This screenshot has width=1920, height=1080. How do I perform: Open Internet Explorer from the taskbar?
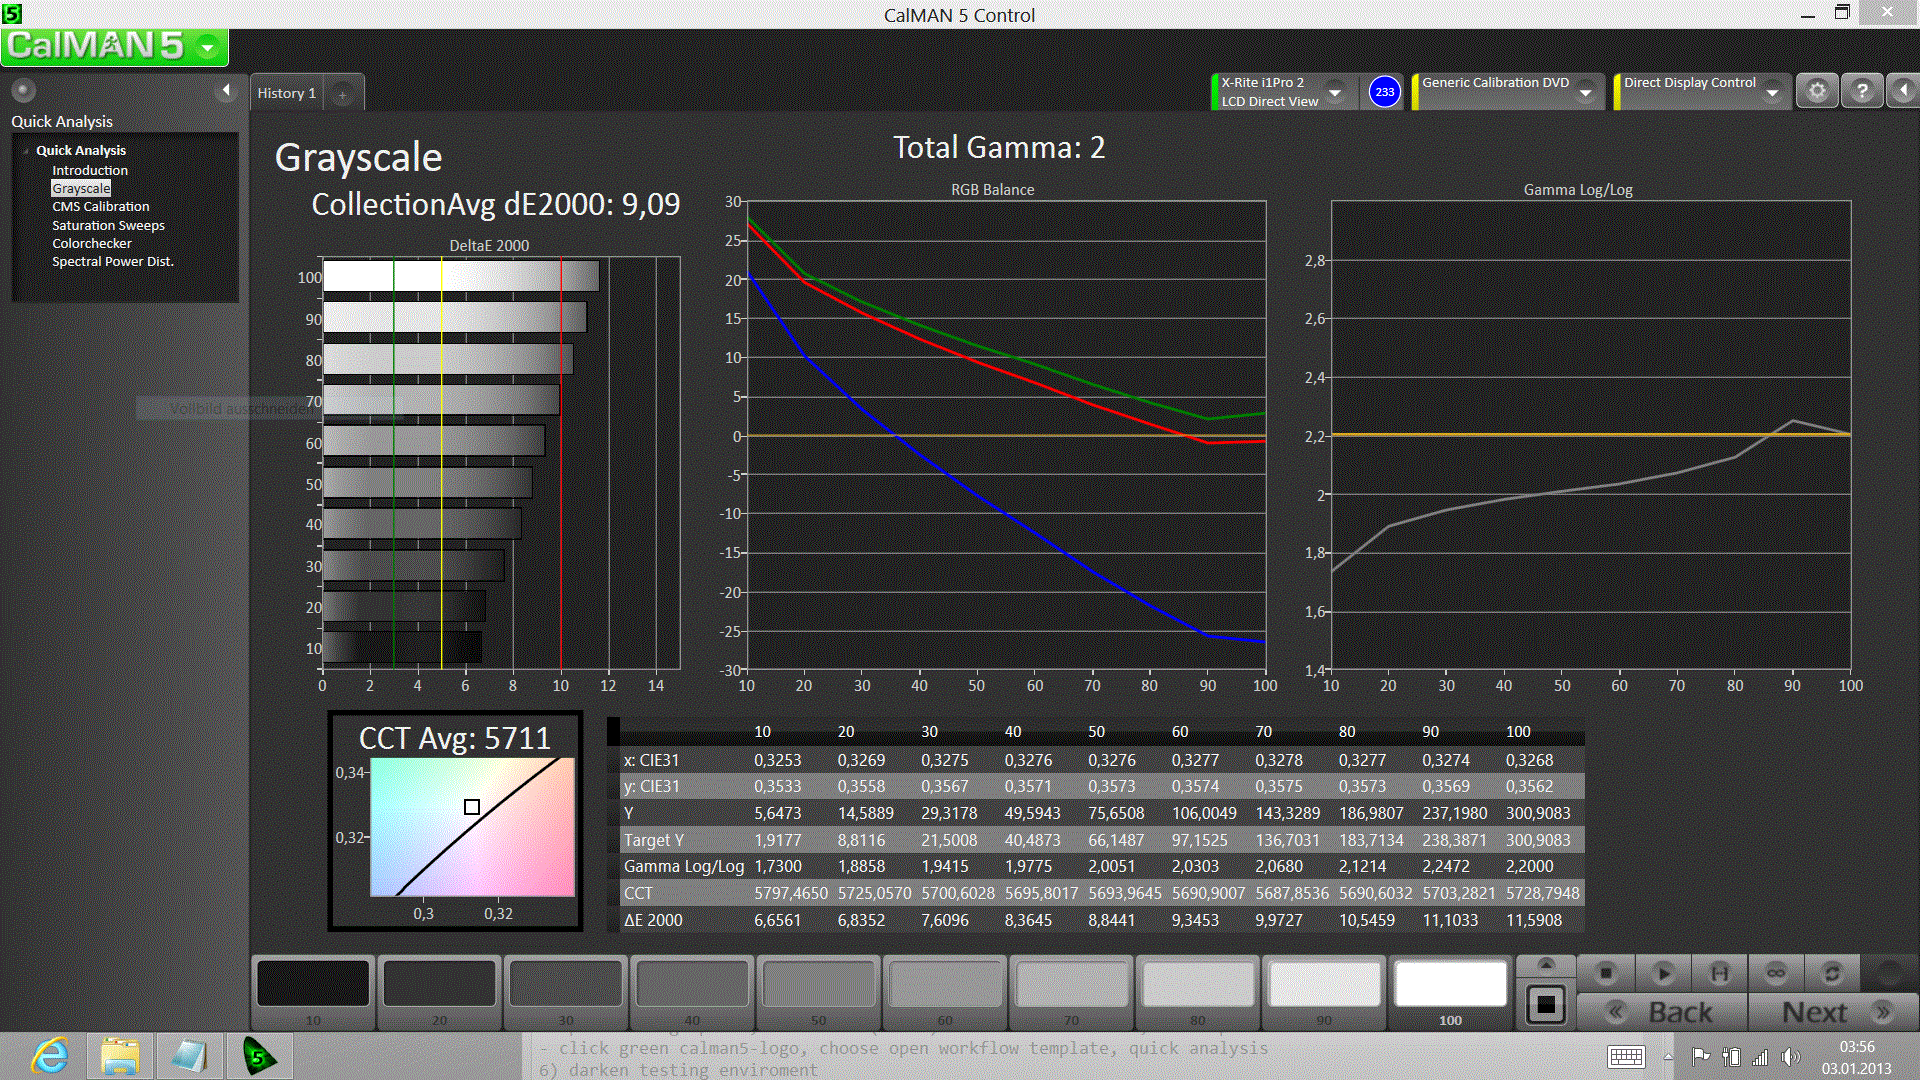50,1056
